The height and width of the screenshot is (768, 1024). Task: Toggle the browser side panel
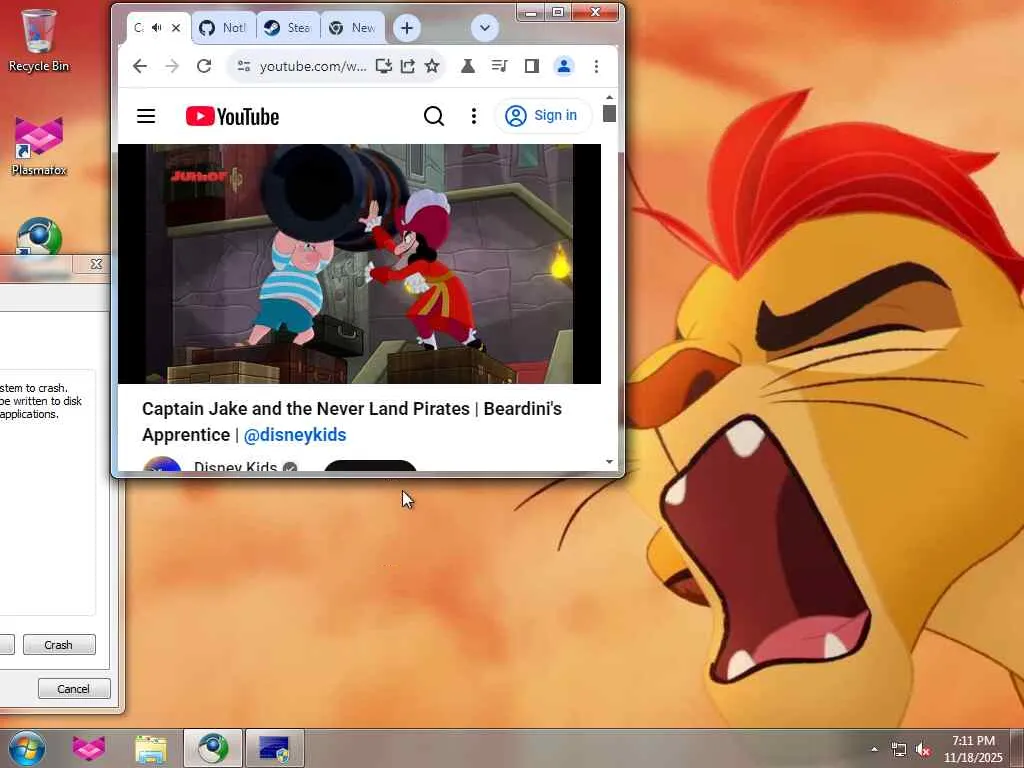pyautogui.click(x=532, y=66)
